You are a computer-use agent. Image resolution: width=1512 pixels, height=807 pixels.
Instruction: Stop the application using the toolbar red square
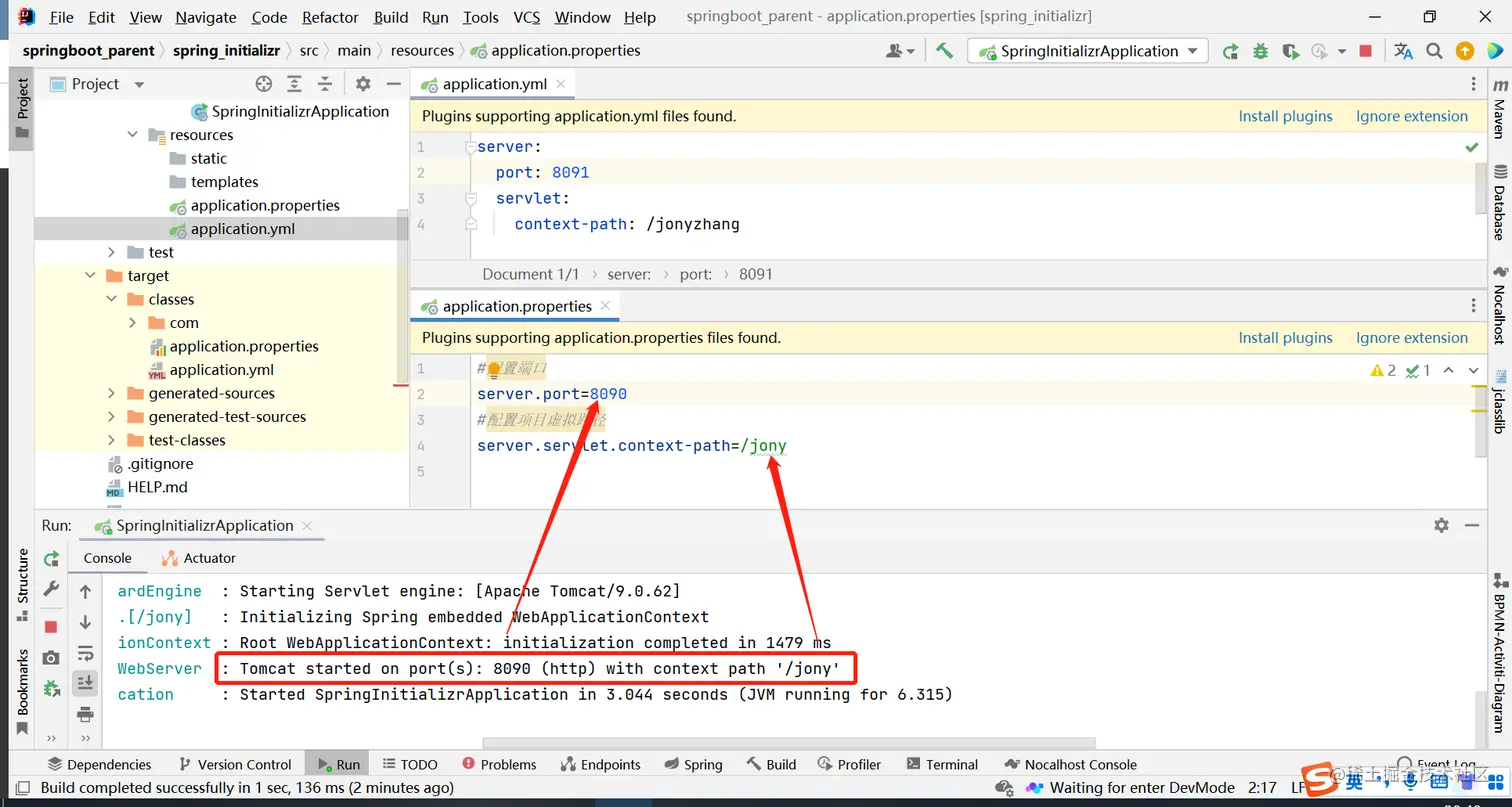[1366, 51]
